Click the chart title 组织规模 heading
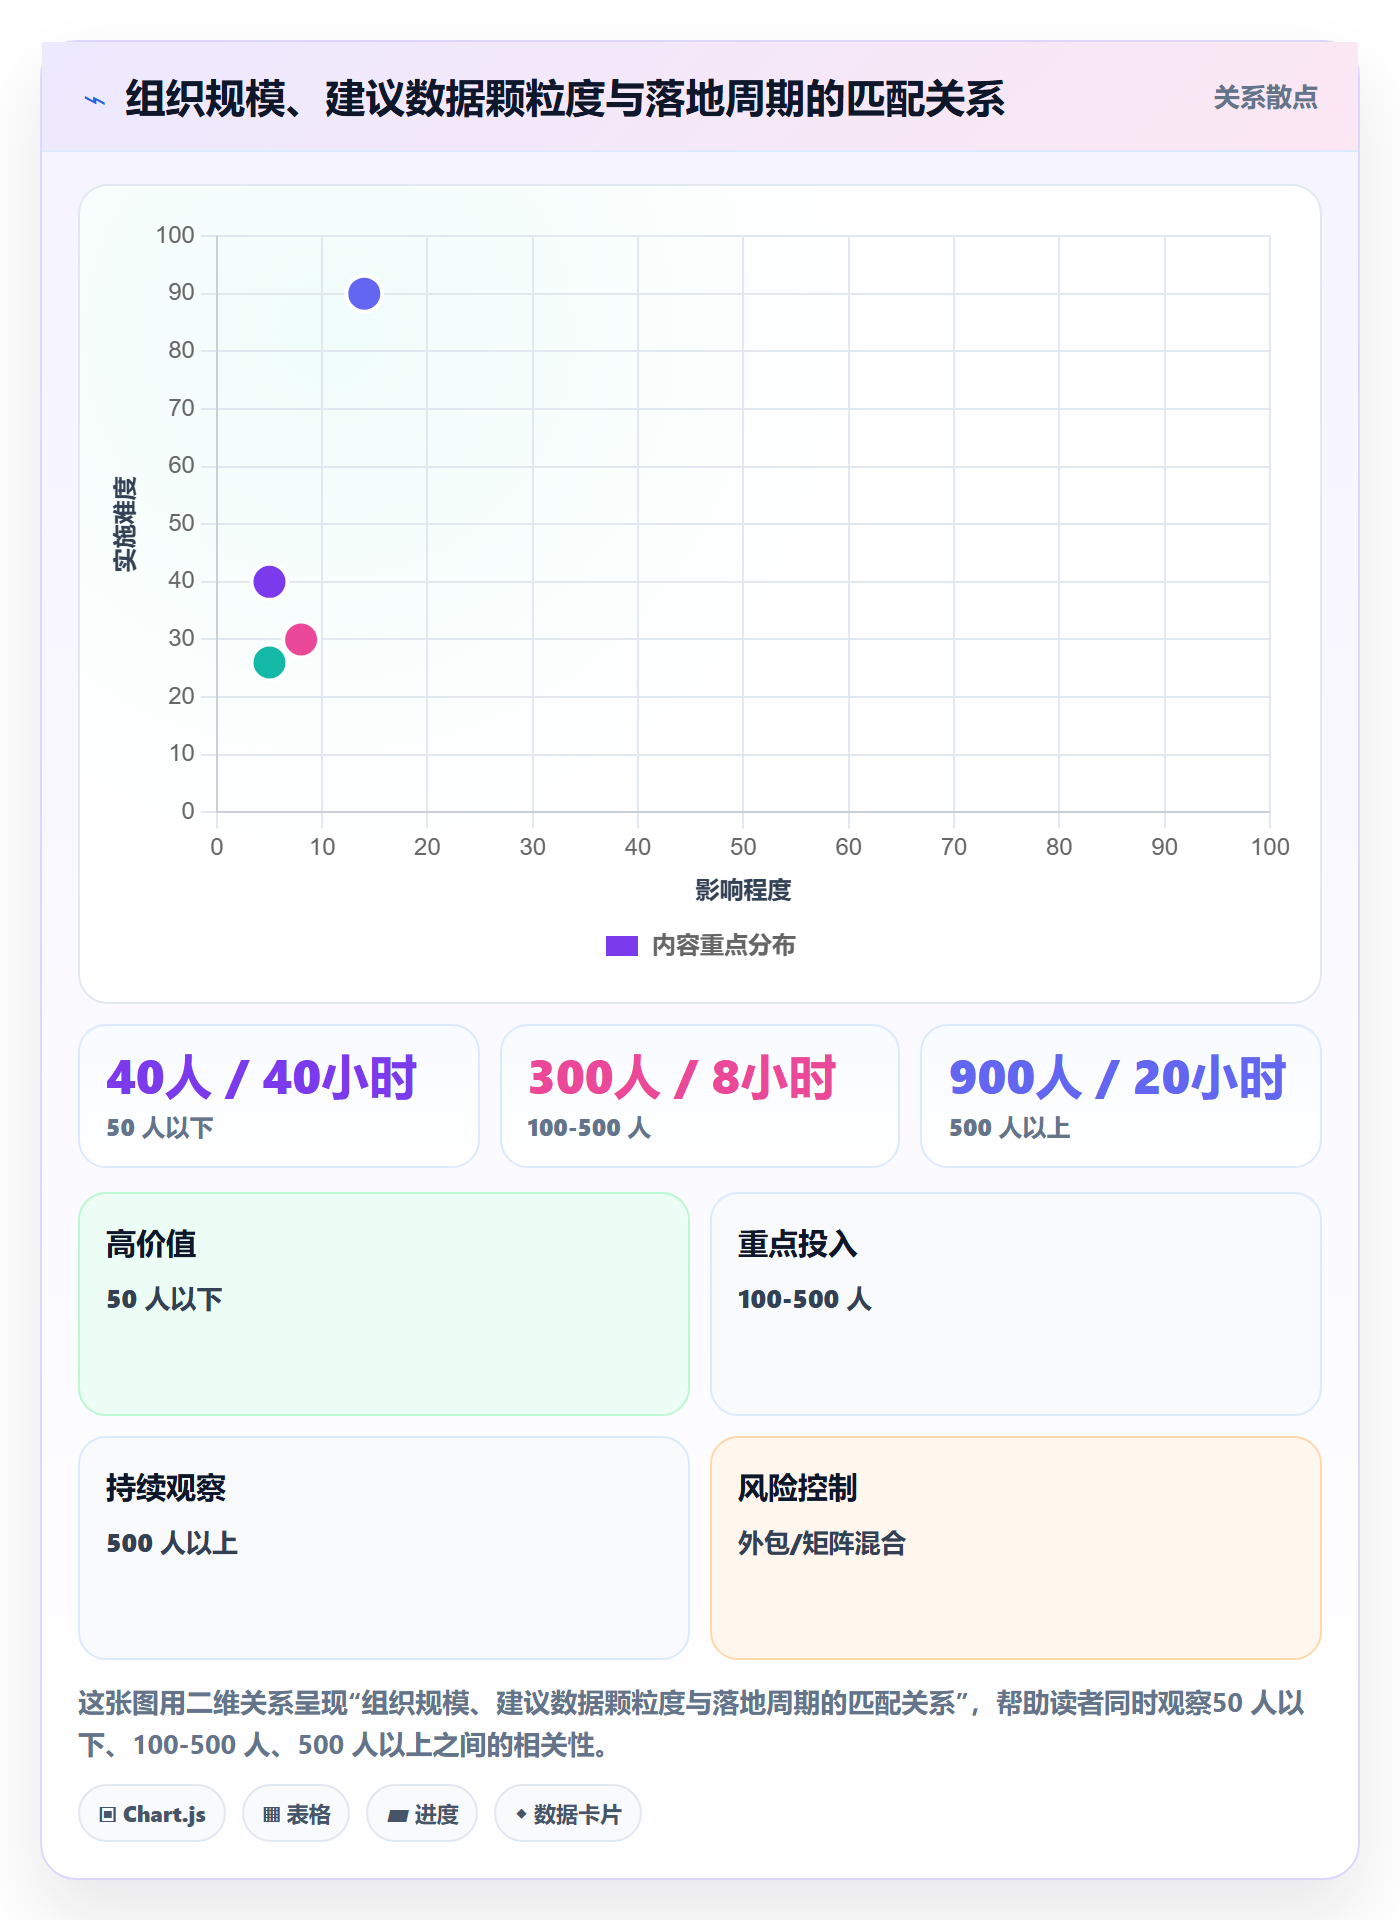This screenshot has width=1400, height=1920. (565, 99)
